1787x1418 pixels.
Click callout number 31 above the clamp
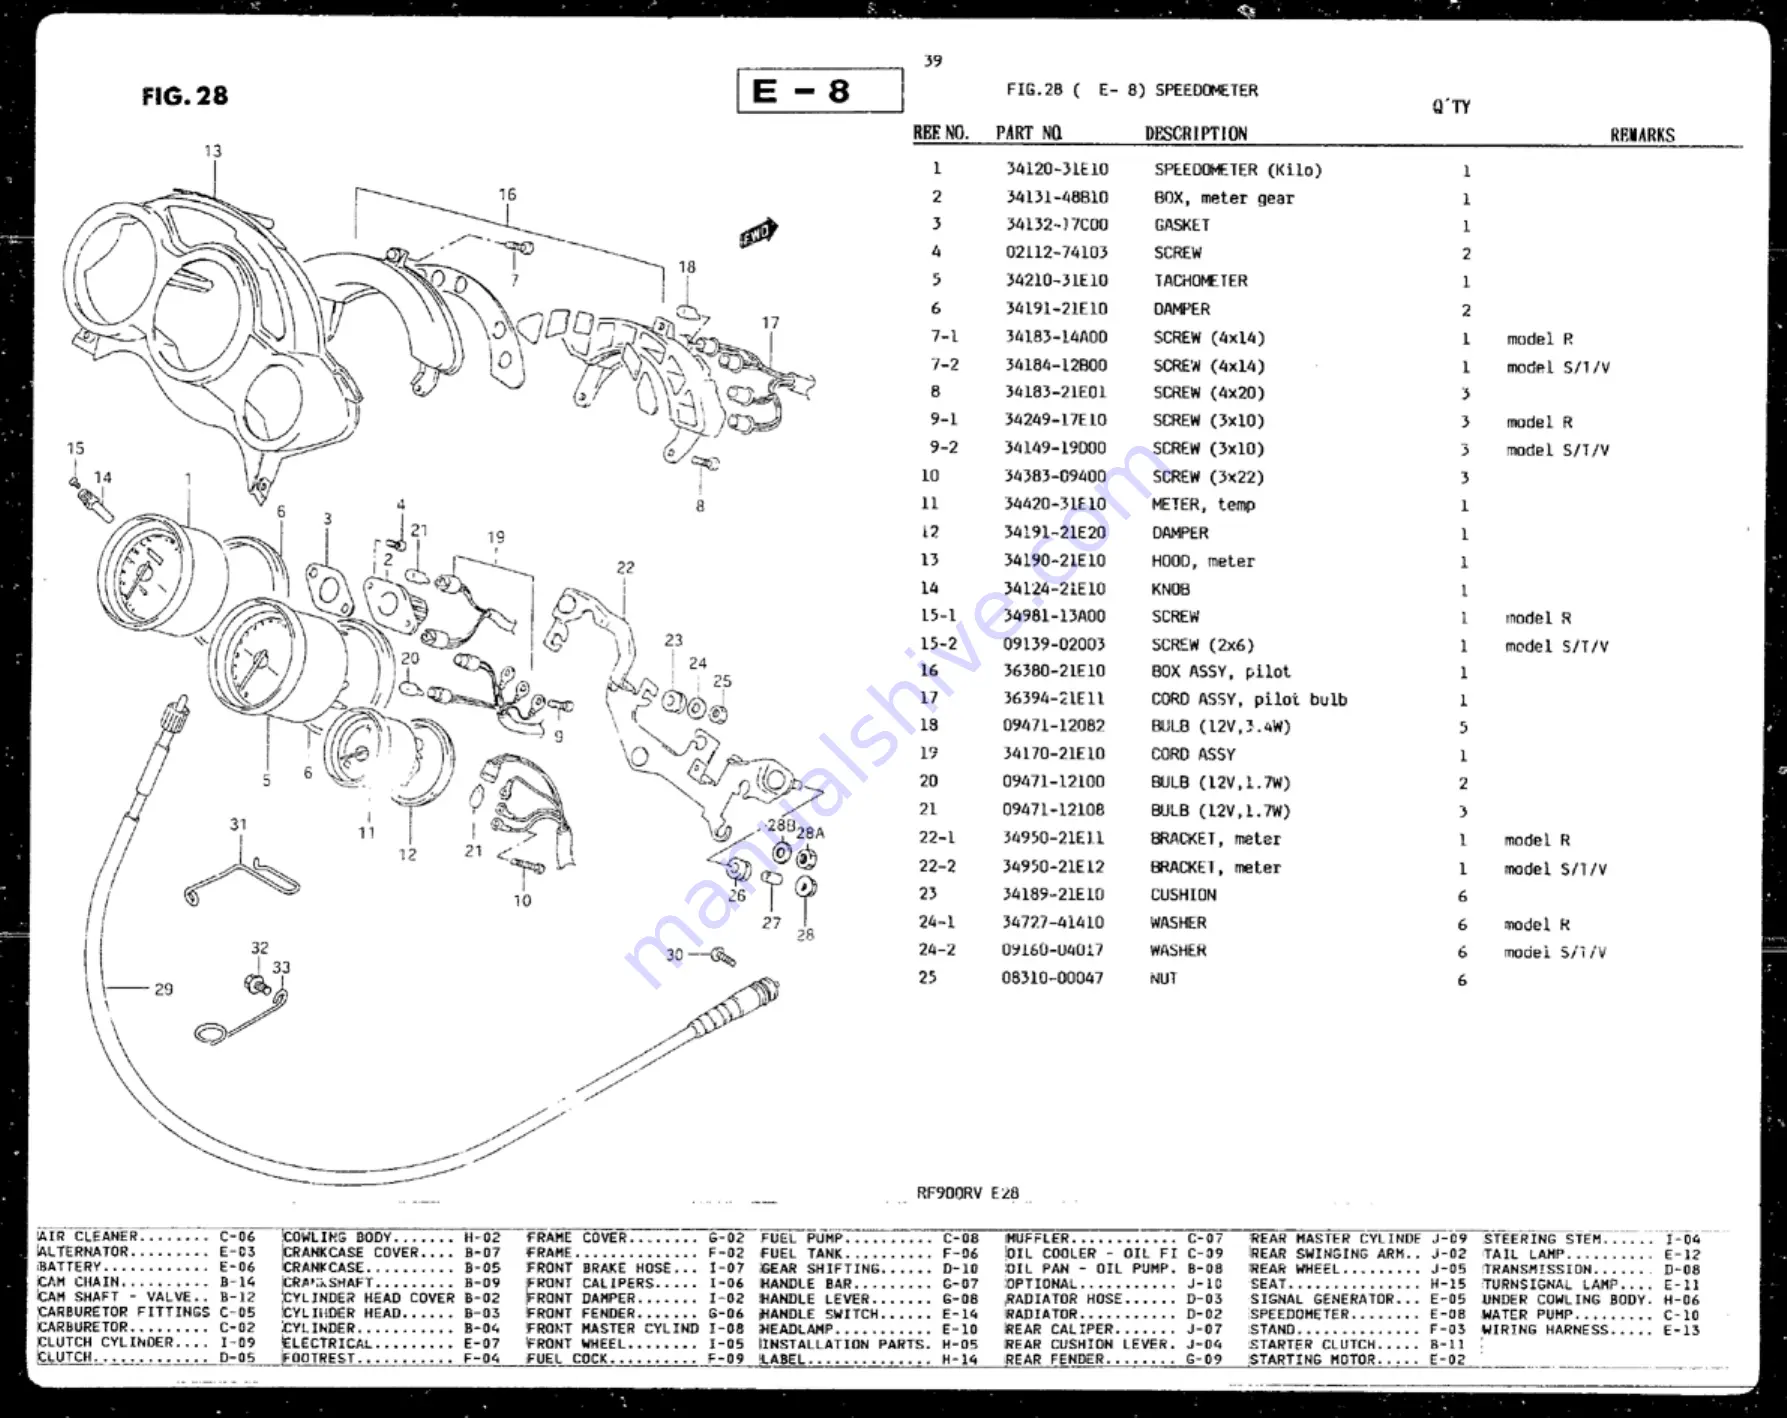coord(238,825)
